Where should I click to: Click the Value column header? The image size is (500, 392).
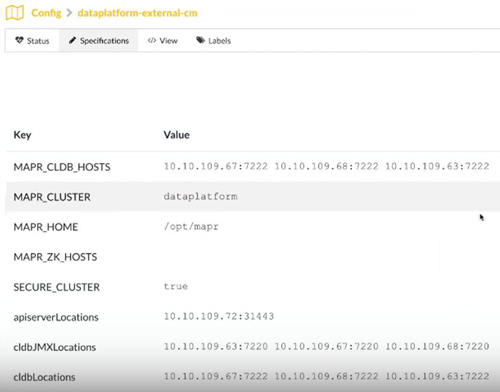176,135
